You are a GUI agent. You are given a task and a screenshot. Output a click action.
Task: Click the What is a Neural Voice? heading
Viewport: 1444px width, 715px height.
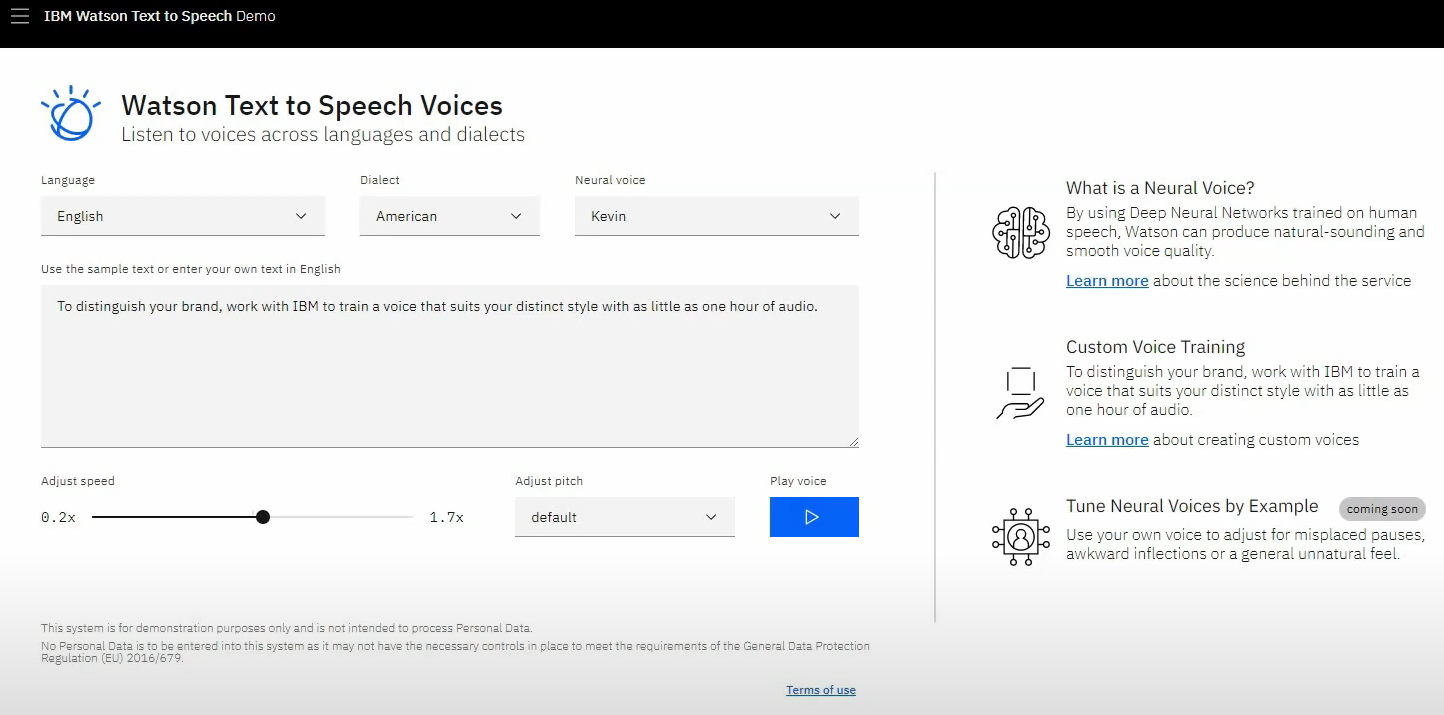coord(1160,188)
